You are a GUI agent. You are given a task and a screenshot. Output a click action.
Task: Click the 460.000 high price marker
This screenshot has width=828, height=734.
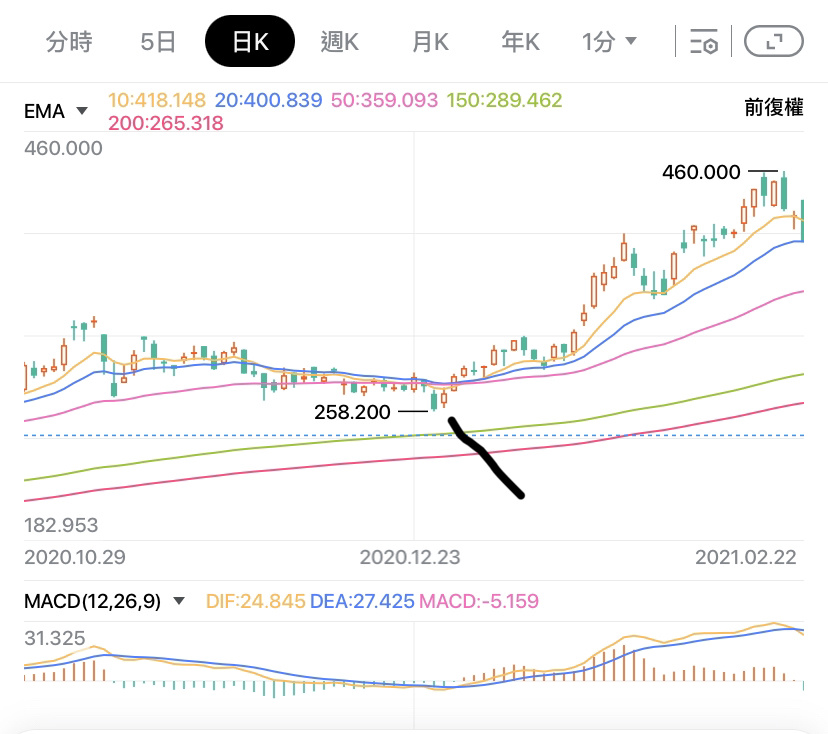point(701,172)
